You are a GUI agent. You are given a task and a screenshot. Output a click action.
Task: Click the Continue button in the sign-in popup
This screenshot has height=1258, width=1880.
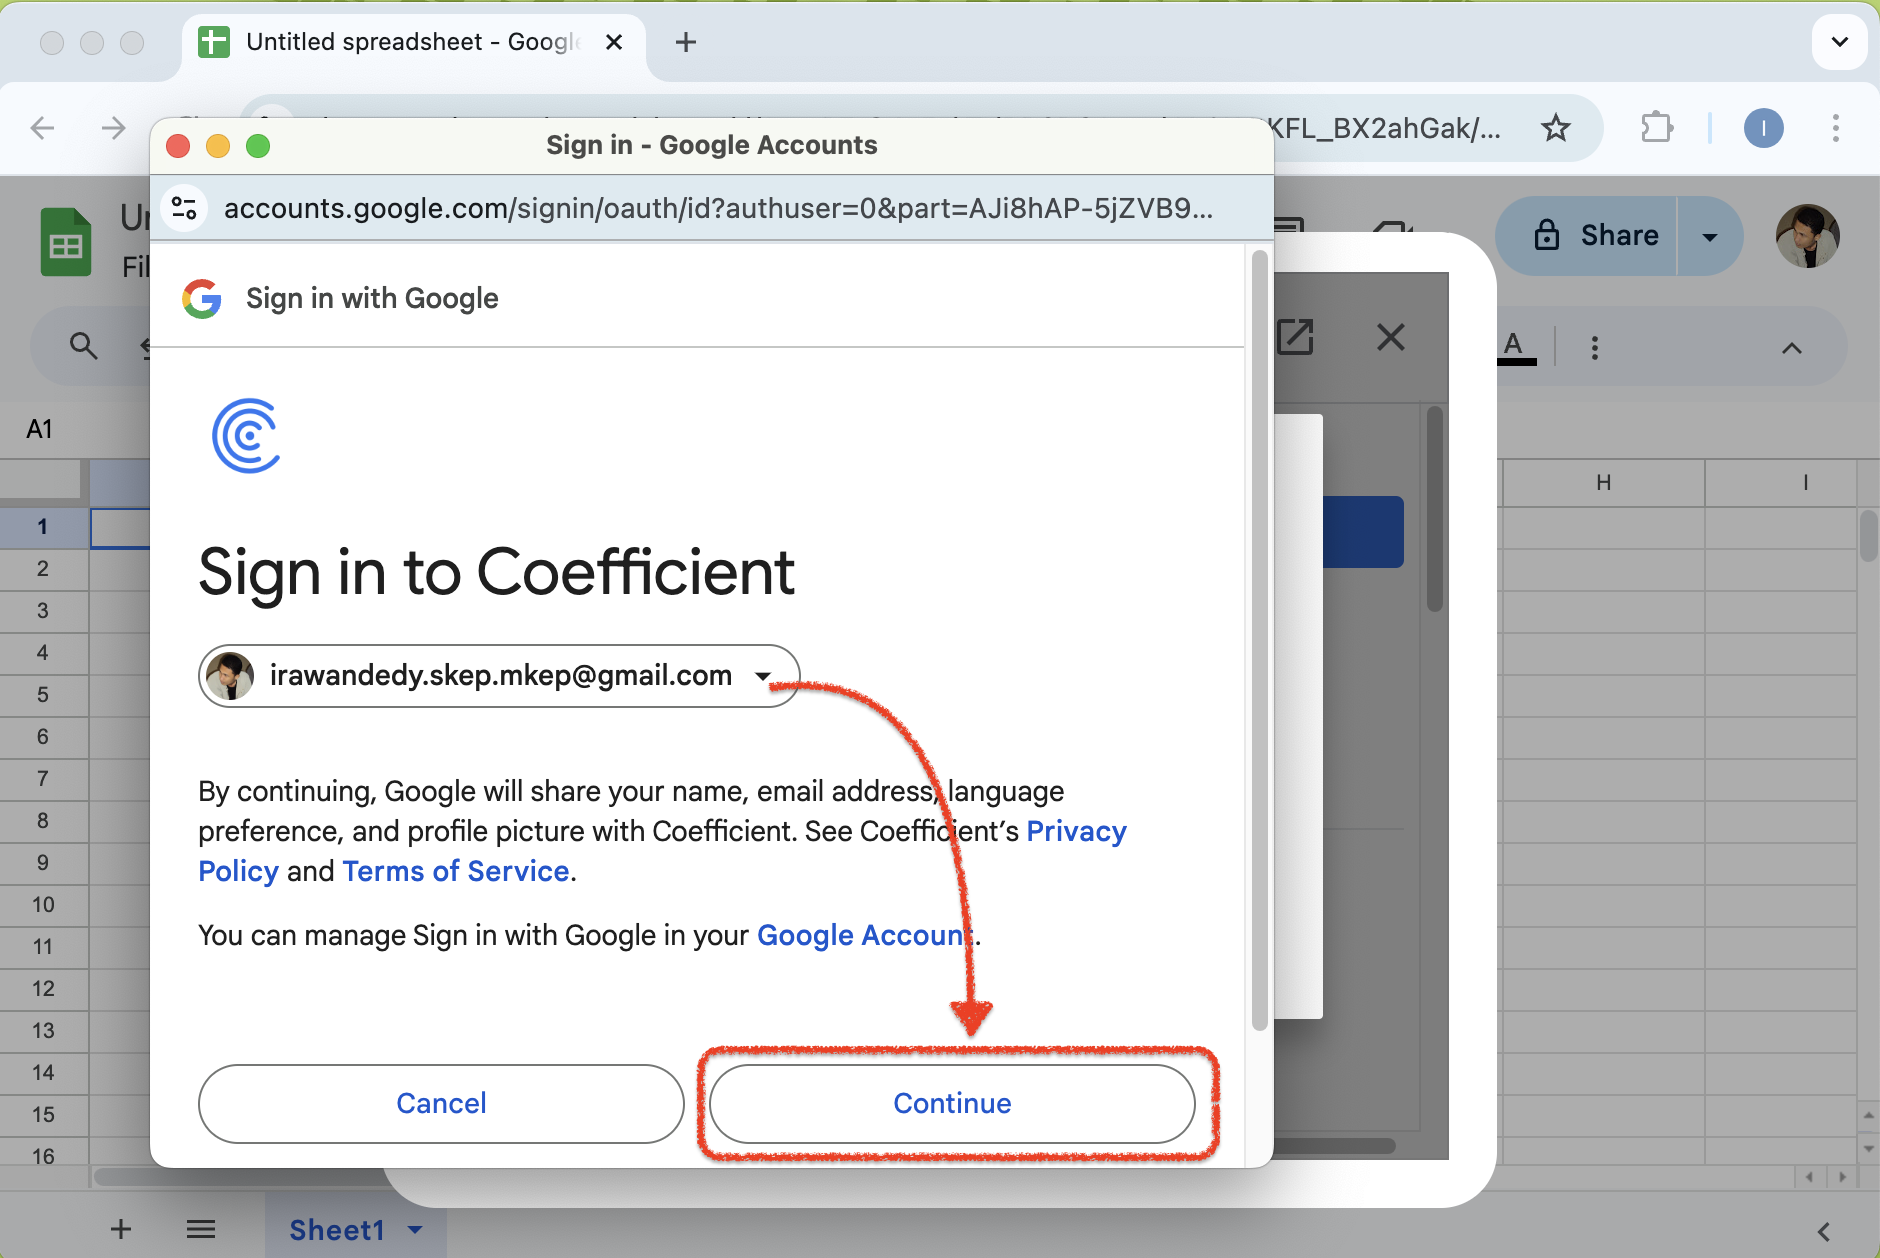coord(952,1103)
